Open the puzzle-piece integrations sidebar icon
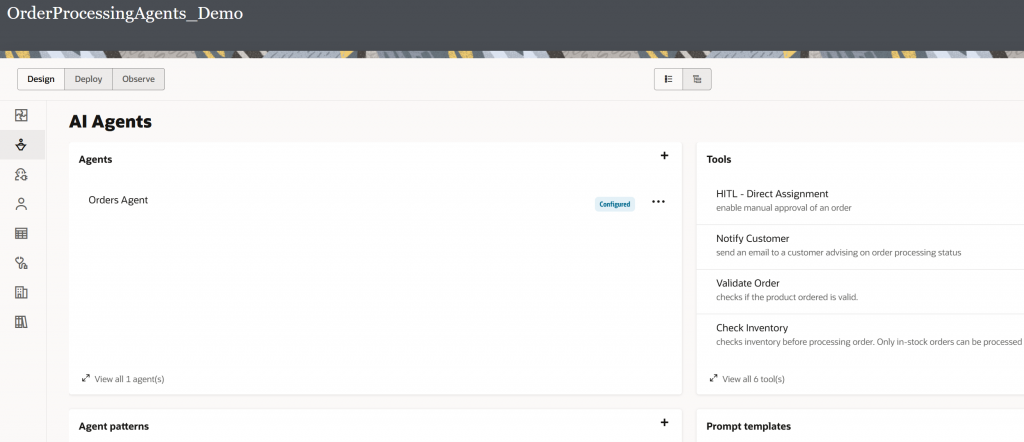The image size is (1024, 442). (21, 115)
